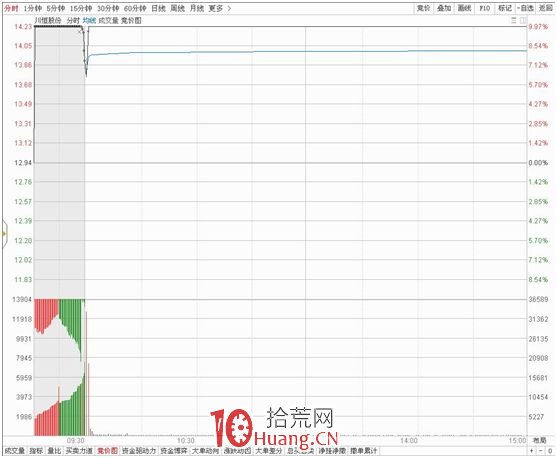Click the window-split icon in chart header
This screenshot has width=557, height=458.
point(523,21)
